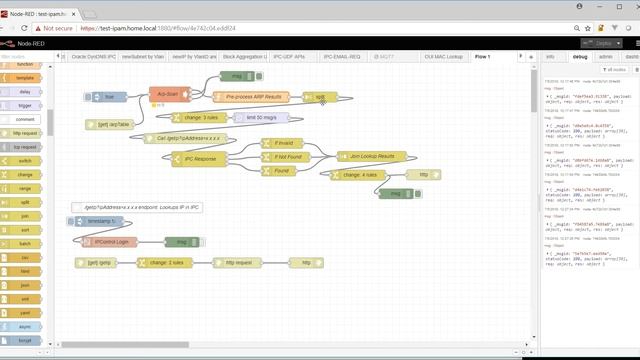Select the join node in the palette
Screen dimensions: 640x360
(21, 216)
